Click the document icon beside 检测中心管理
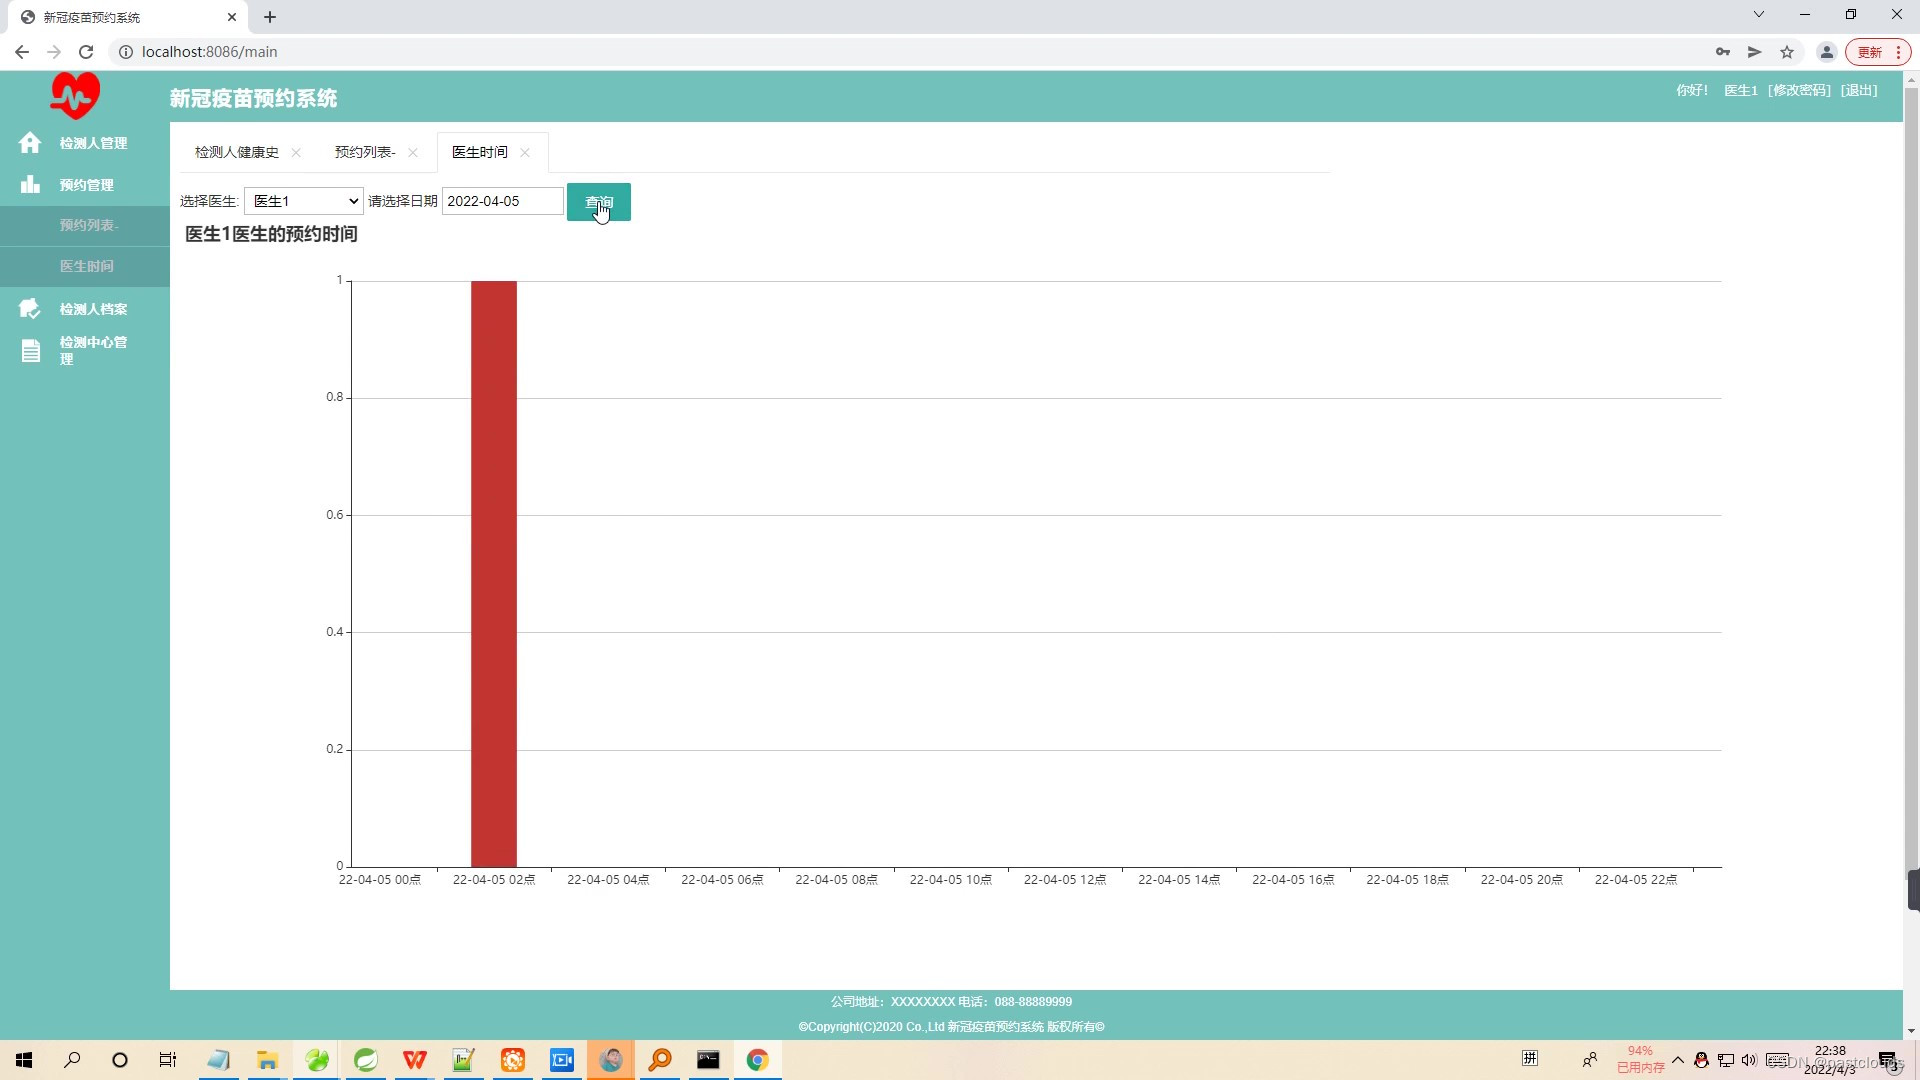The height and width of the screenshot is (1080, 1920). click(x=30, y=351)
